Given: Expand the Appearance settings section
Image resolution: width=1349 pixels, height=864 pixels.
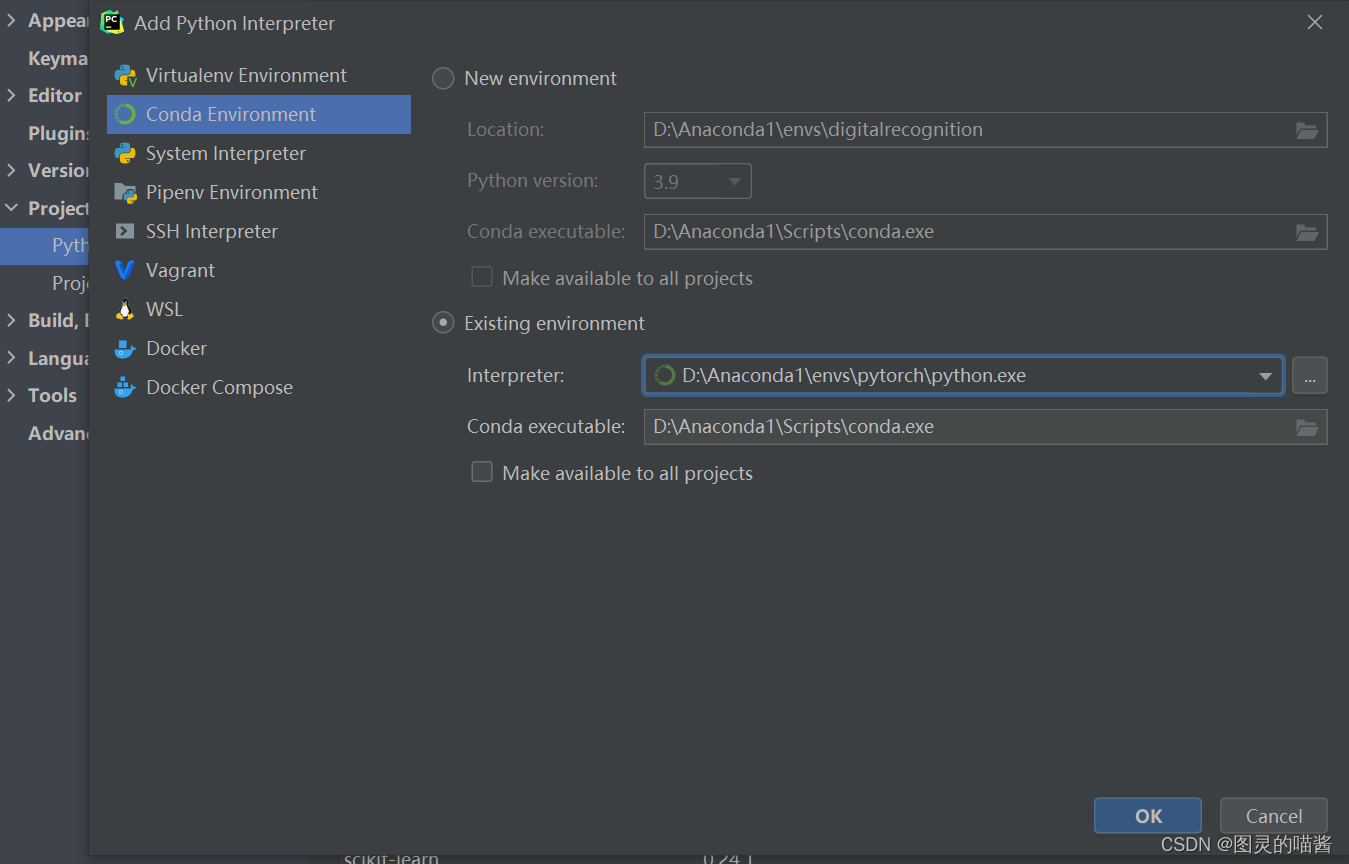Looking at the screenshot, I should point(11,20).
